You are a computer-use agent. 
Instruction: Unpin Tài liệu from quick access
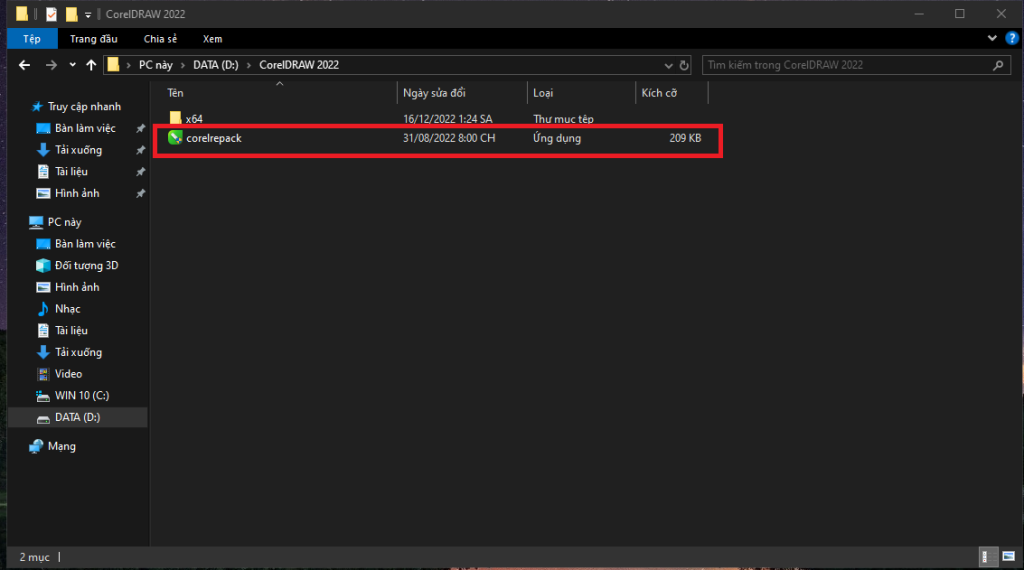[x=140, y=172]
